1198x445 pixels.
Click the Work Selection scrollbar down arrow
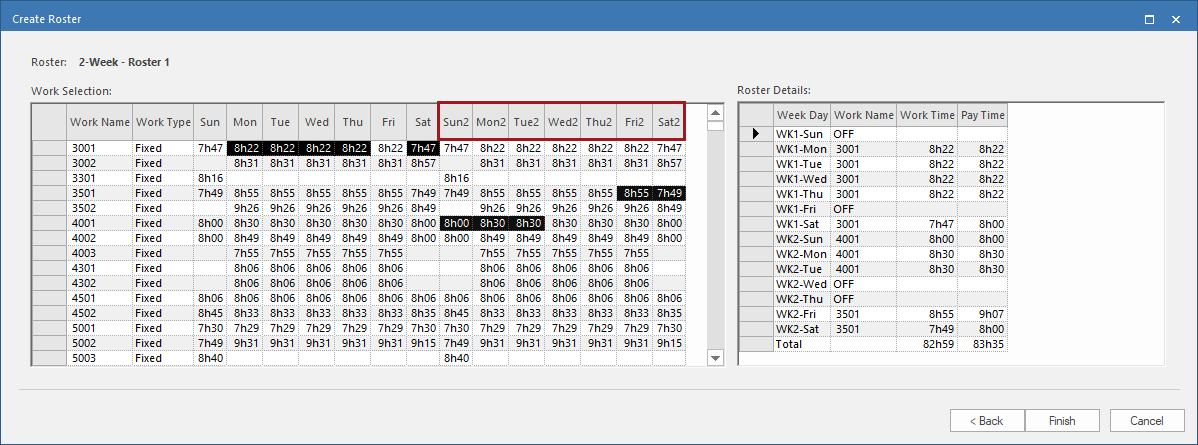coord(715,358)
